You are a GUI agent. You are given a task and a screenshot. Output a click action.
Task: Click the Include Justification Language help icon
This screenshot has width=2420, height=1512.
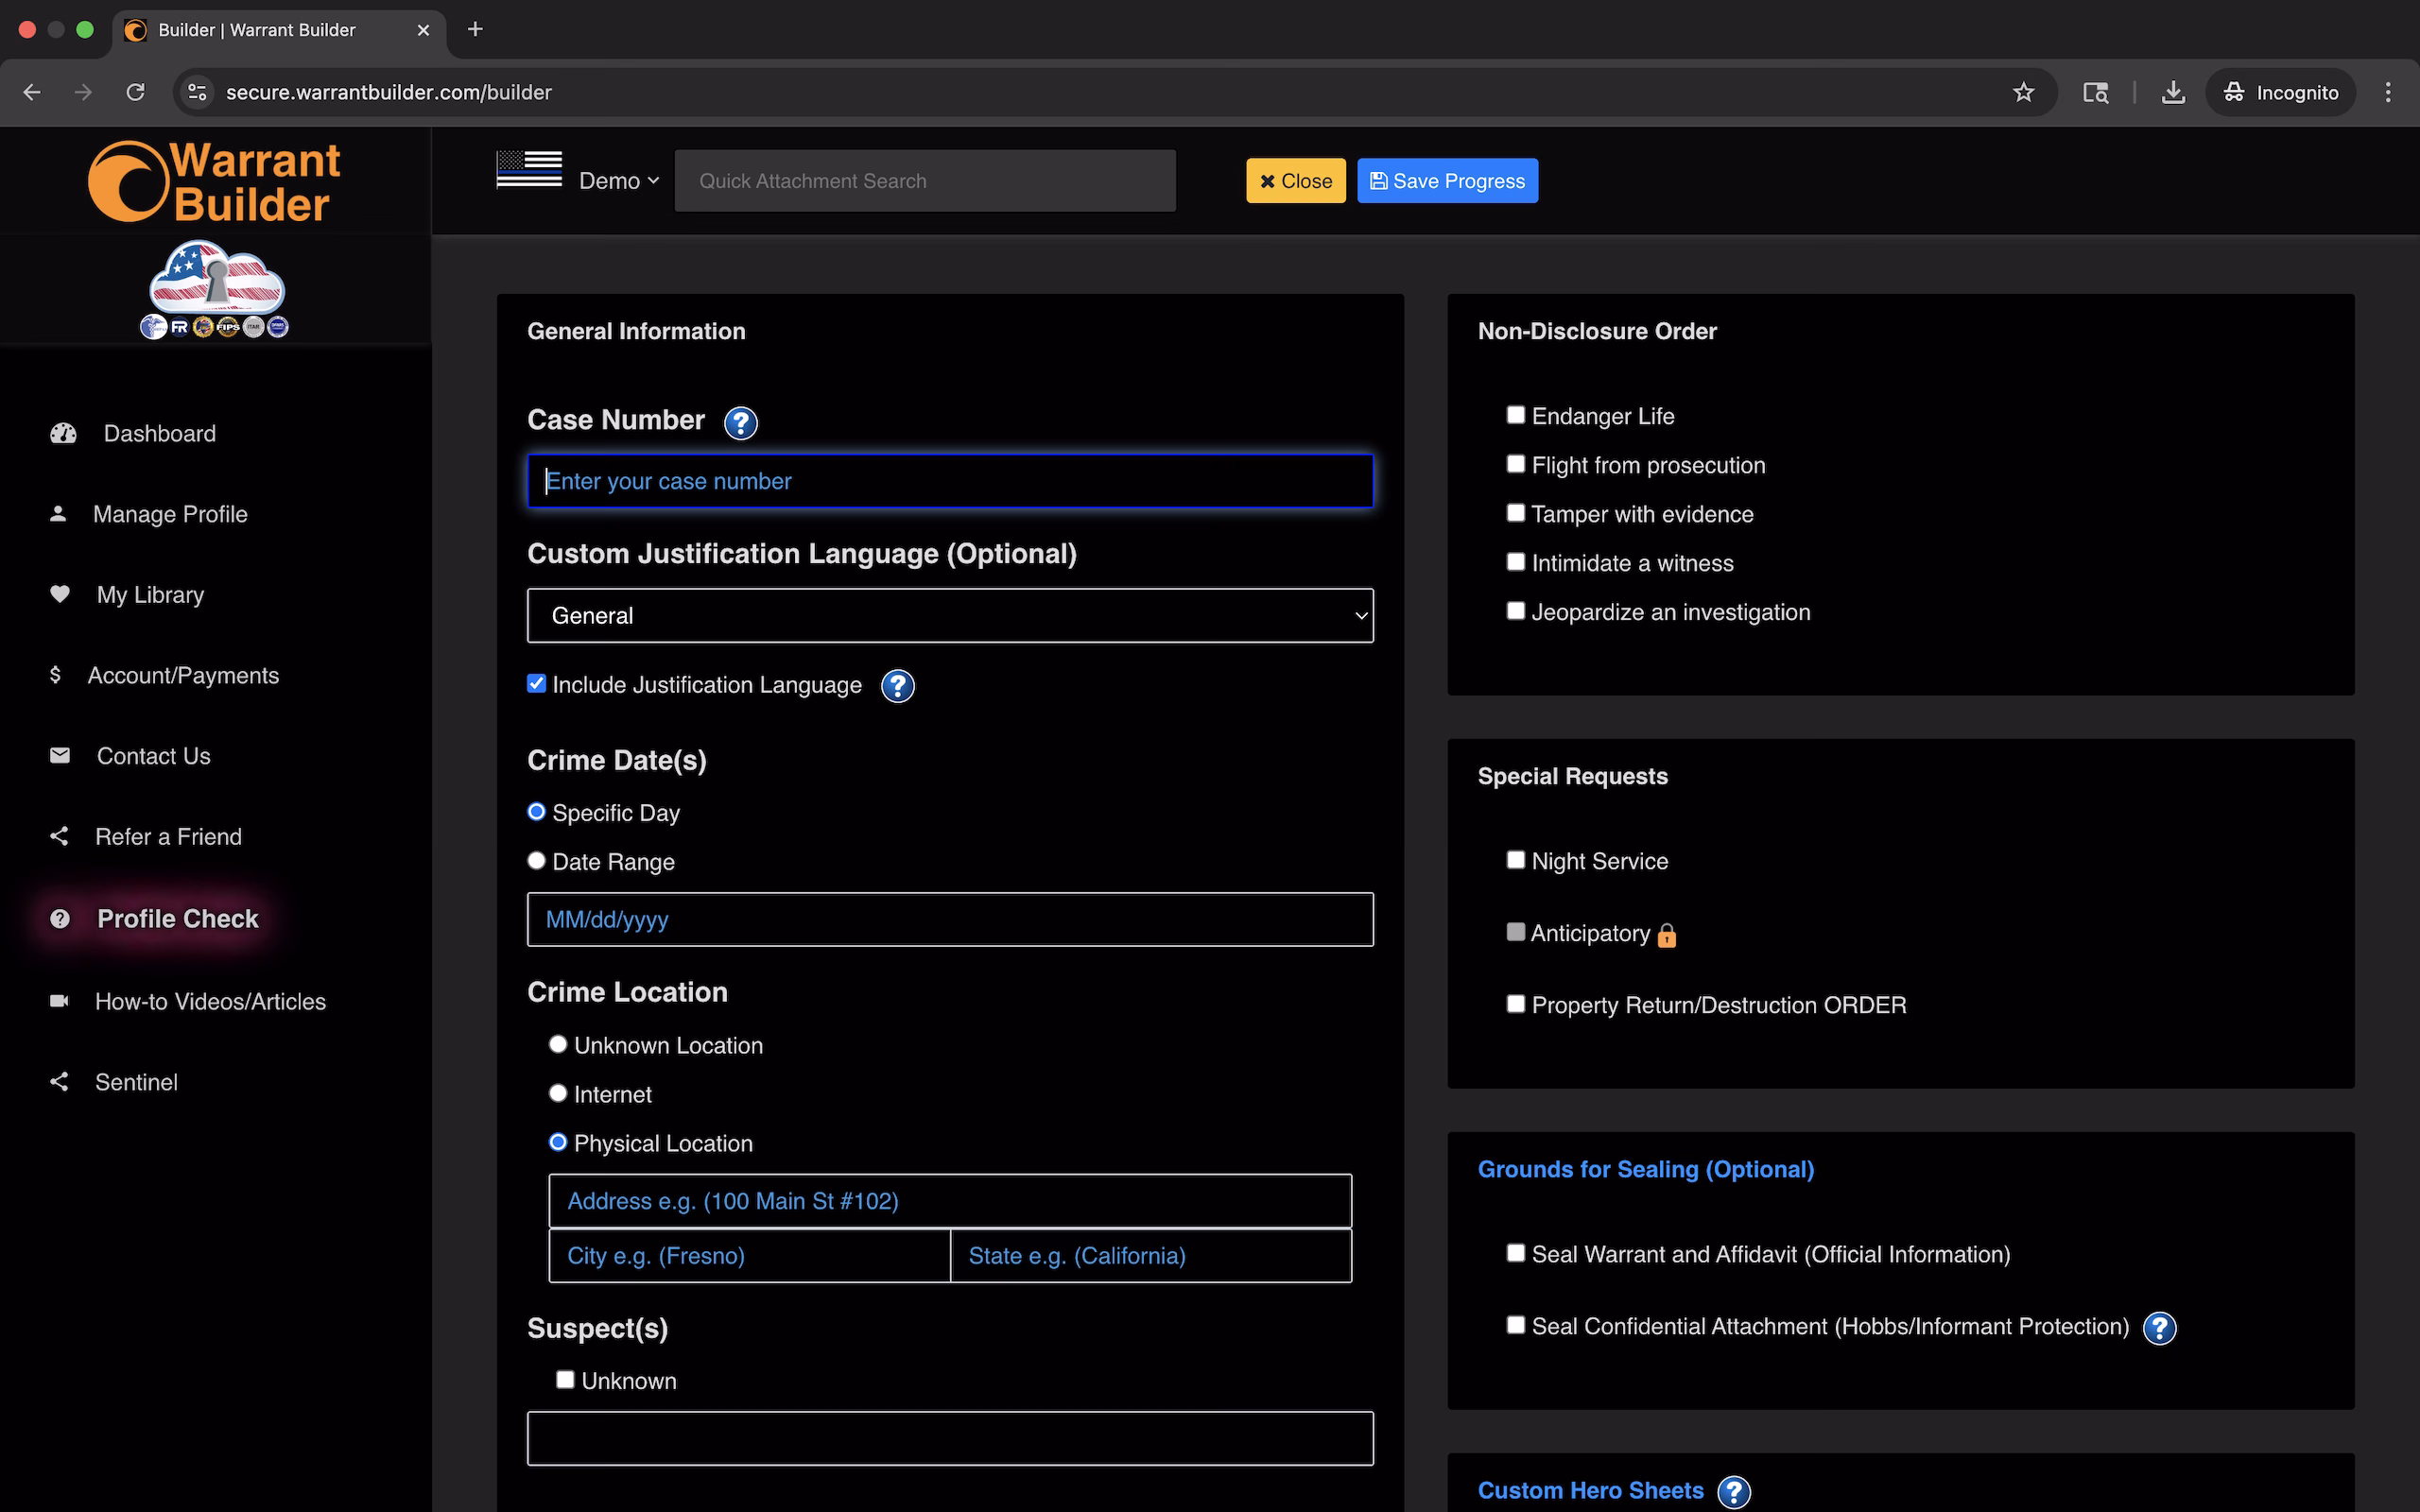coord(897,686)
